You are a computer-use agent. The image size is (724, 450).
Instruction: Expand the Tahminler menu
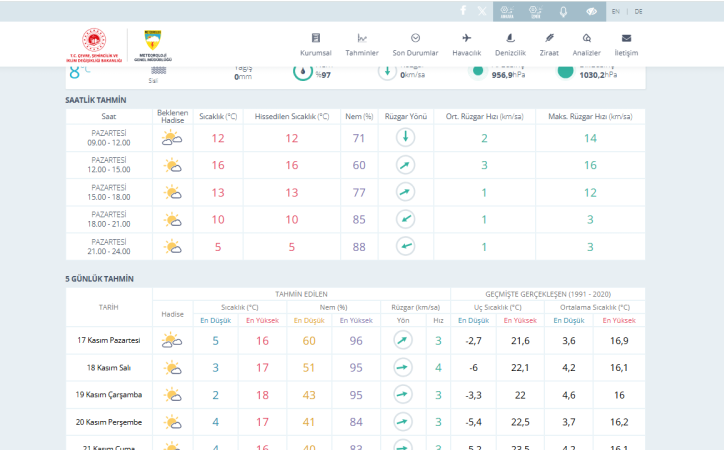point(362,44)
